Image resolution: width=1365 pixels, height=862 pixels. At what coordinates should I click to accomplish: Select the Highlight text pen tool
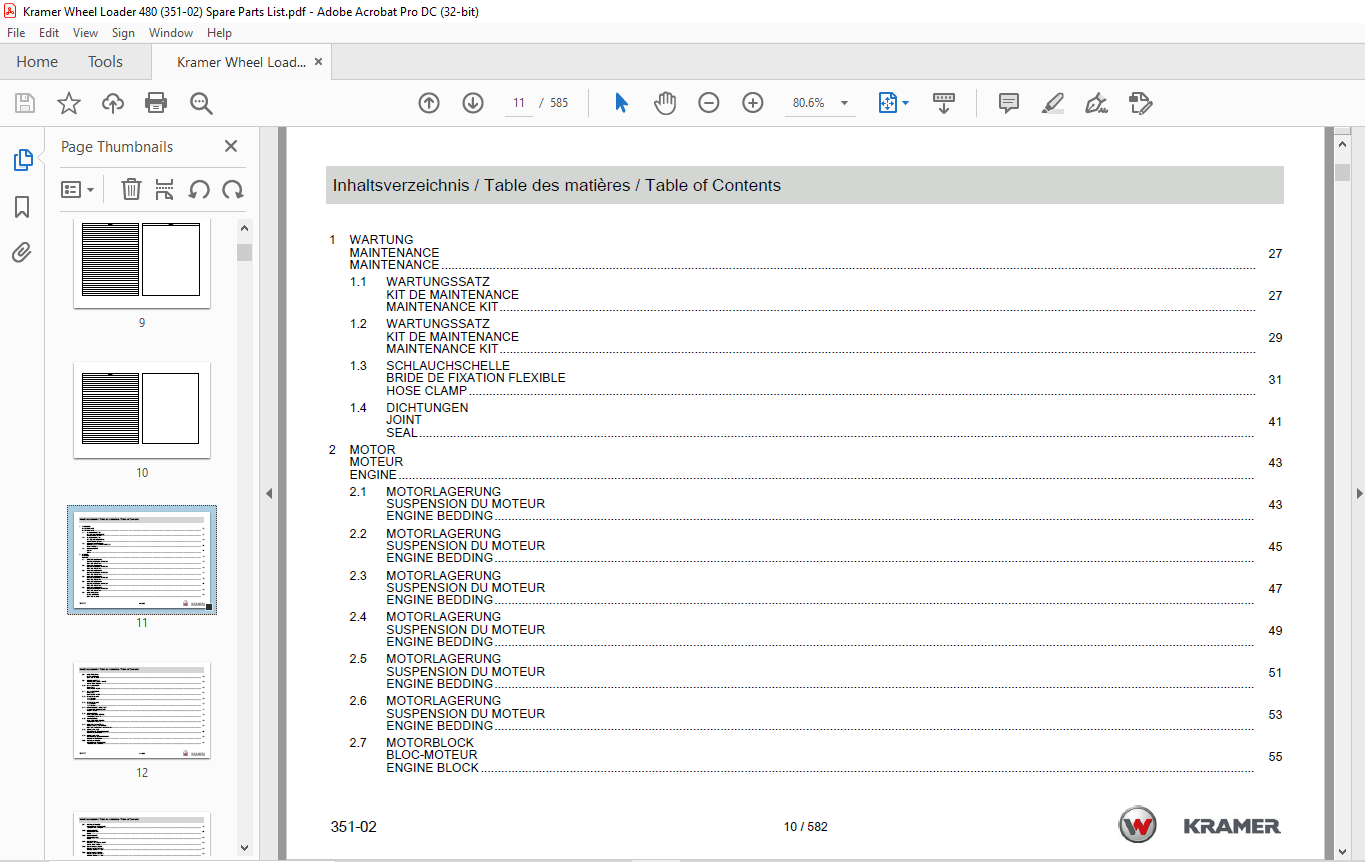coord(1053,103)
